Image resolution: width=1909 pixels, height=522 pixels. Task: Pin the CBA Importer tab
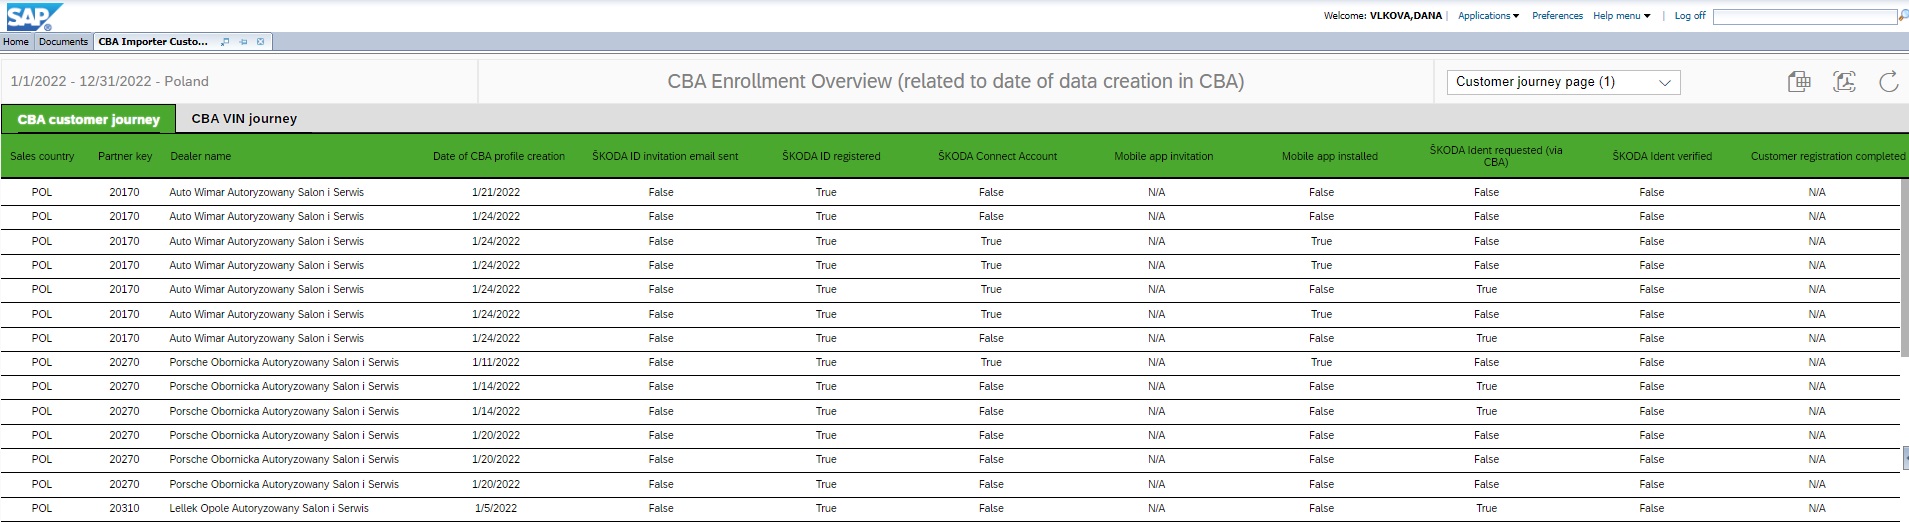(x=243, y=42)
